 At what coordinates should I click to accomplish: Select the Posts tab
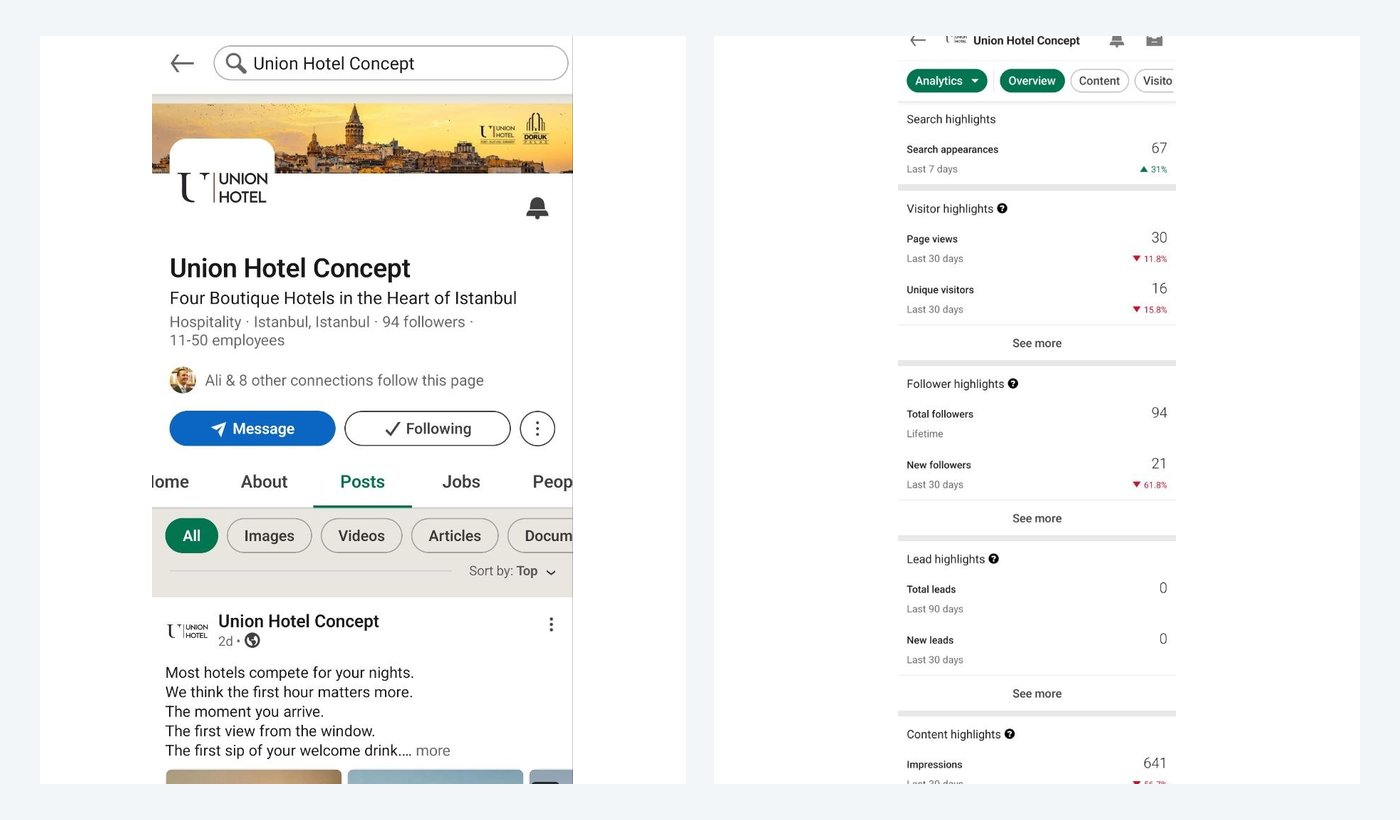(x=362, y=482)
